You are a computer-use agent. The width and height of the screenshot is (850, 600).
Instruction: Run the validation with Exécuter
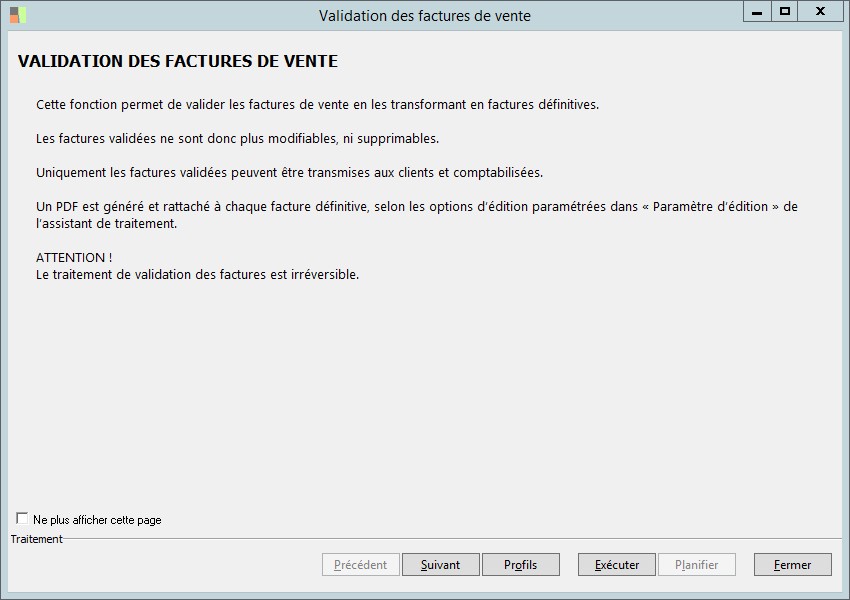tap(617, 565)
